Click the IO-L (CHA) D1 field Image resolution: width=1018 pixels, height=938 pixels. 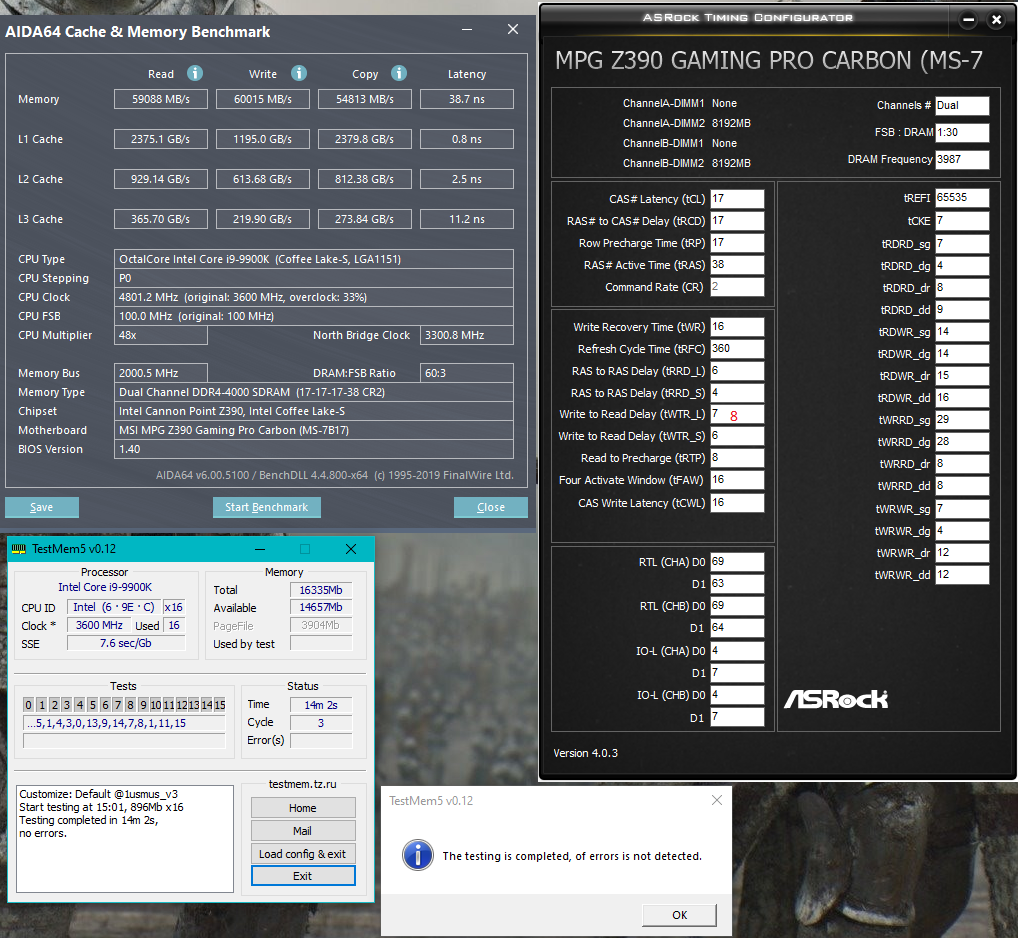737,673
